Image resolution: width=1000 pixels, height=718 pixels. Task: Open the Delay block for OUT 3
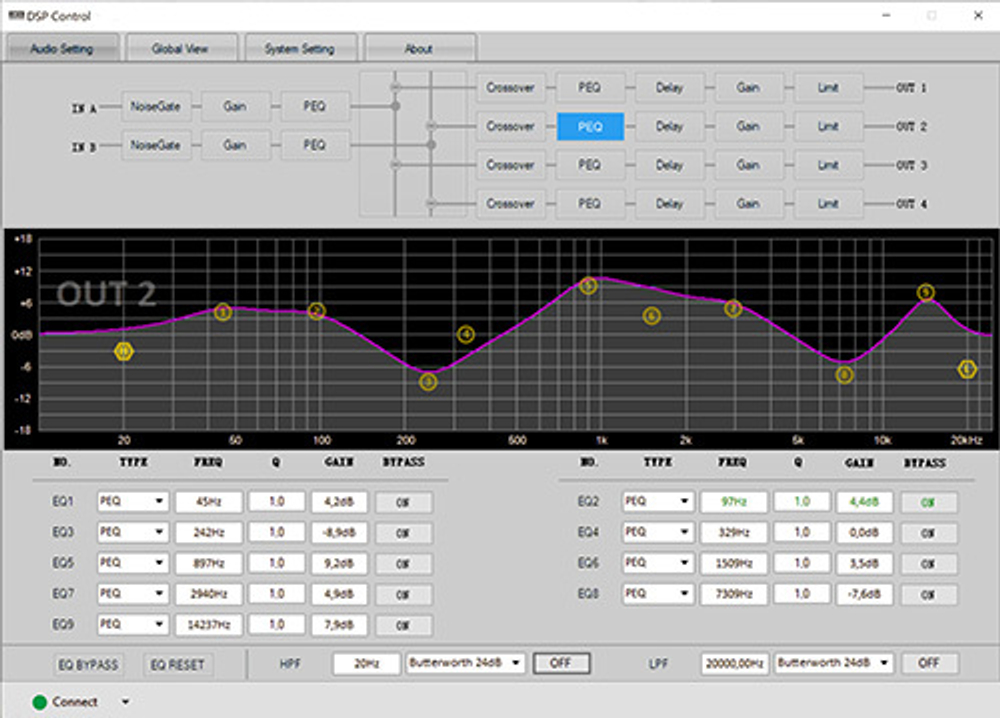(x=669, y=165)
